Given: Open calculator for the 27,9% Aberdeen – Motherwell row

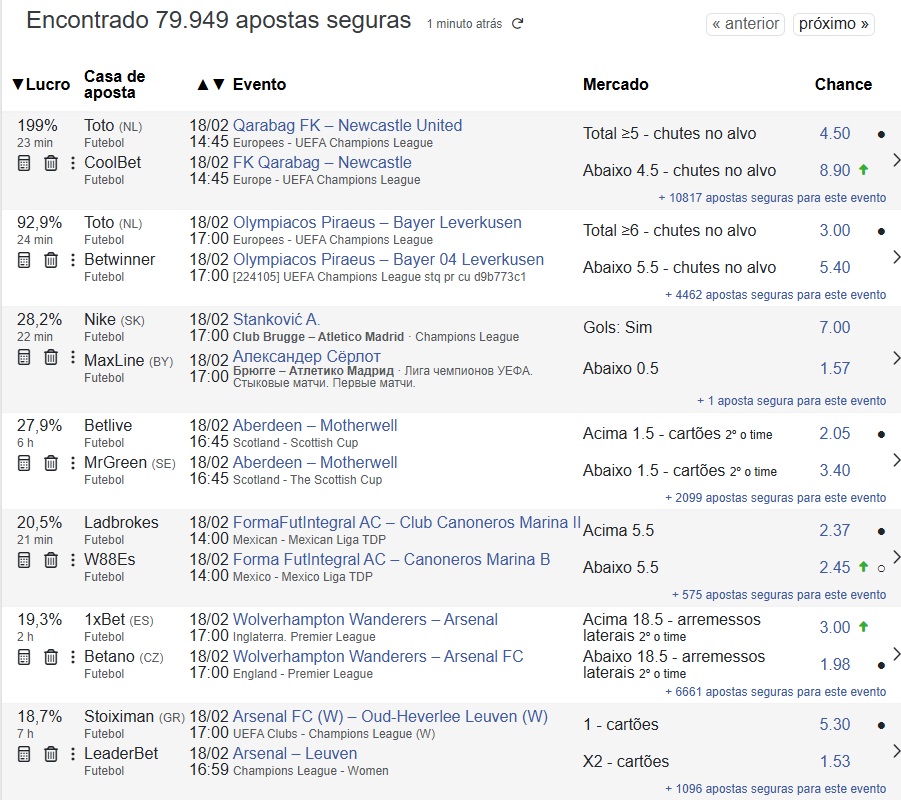Looking at the screenshot, I should tap(24, 463).
